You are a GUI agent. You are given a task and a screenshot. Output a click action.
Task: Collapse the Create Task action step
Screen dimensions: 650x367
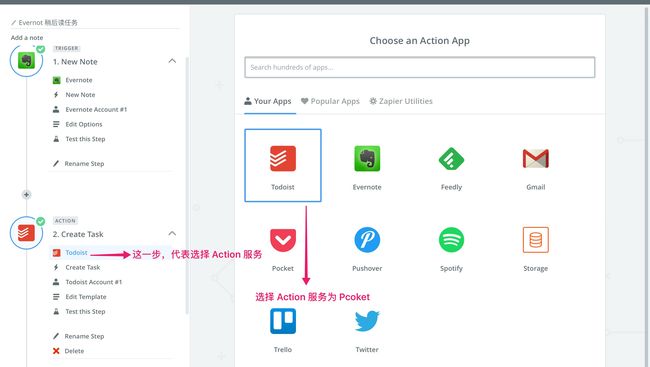coord(172,233)
